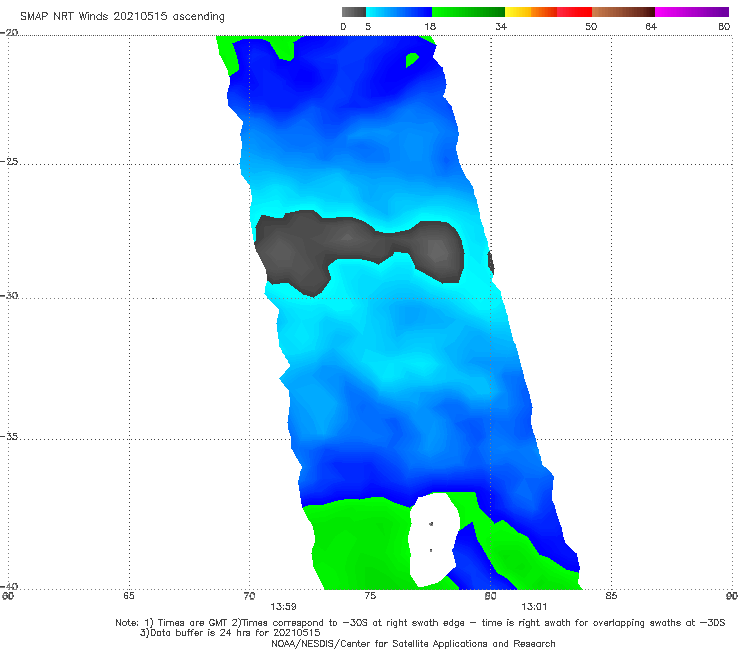Click the color bar label '50'
740x650 pixels.
(591, 27)
